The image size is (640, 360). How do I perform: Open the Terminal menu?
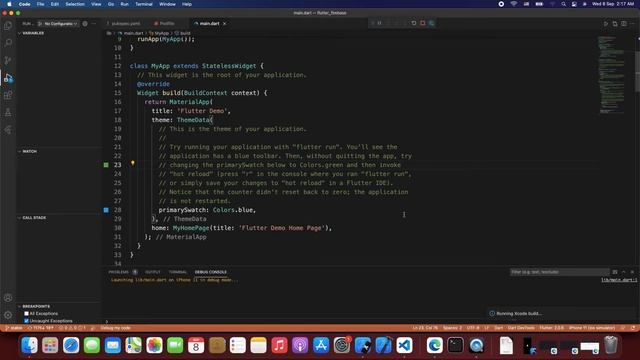[144, 4]
